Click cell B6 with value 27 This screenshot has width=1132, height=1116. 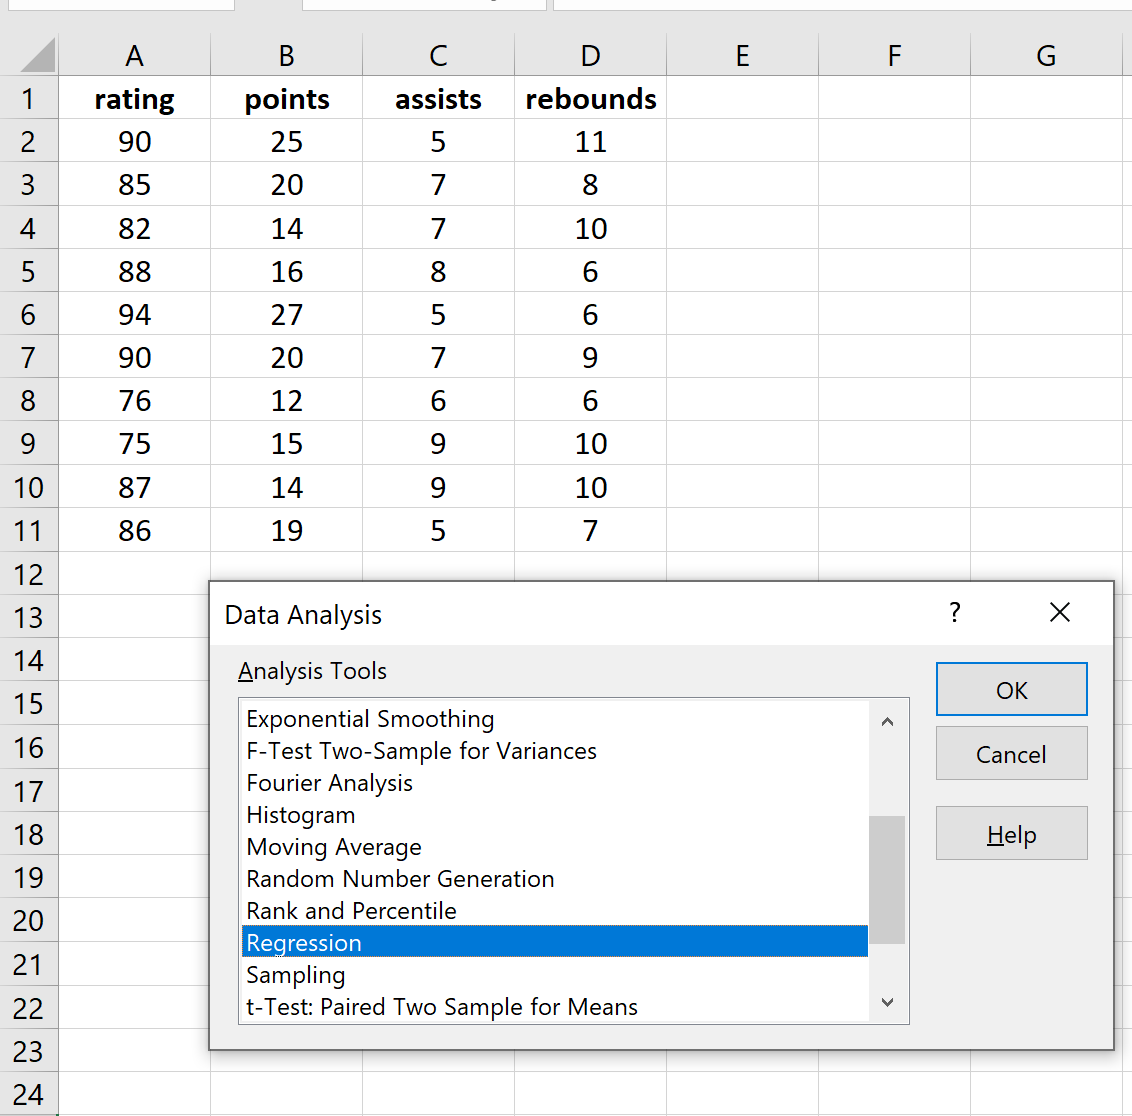point(287,314)
